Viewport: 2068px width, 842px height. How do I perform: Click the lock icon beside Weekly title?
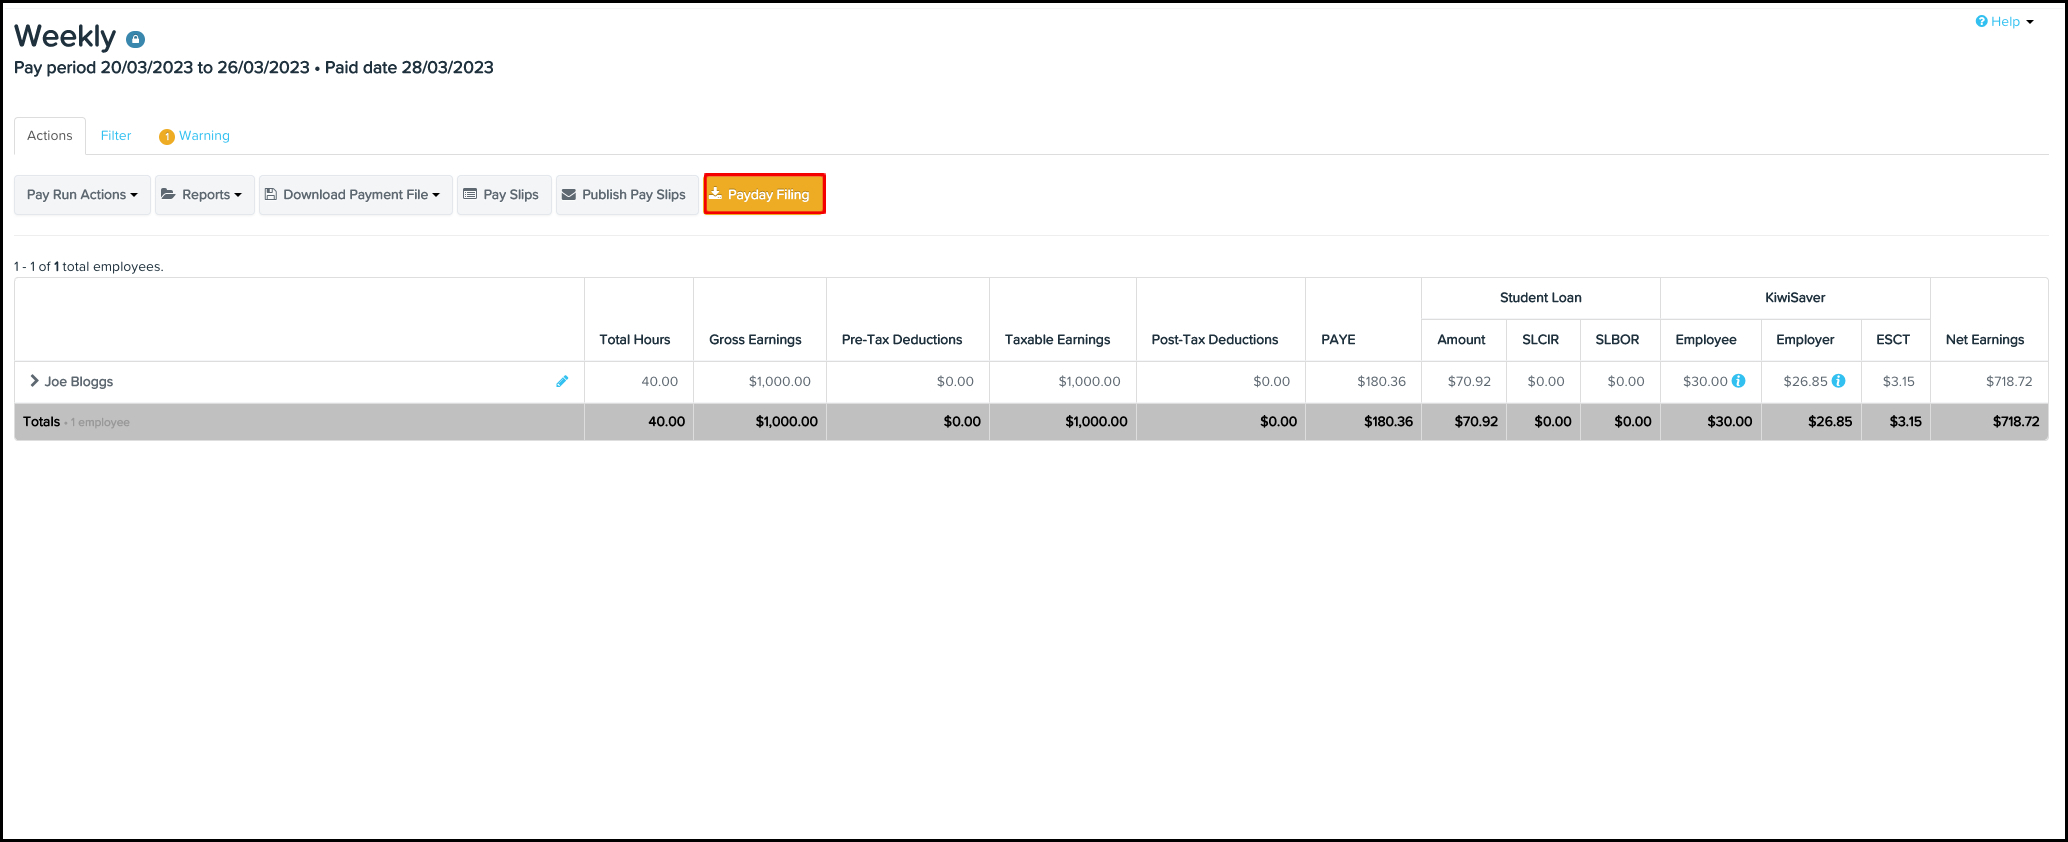(136, 40)
